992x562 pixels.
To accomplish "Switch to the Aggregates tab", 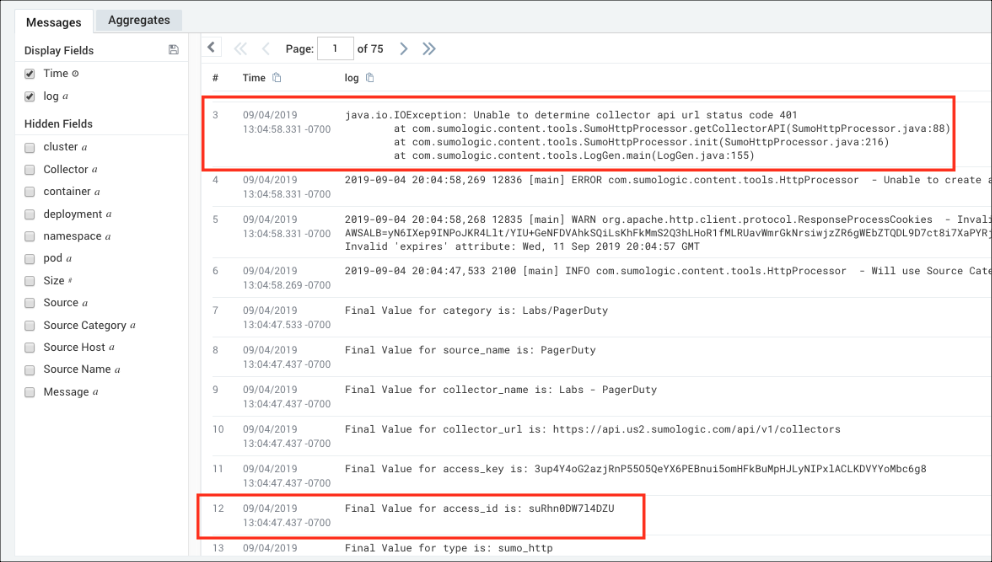I will click(139, 20).
